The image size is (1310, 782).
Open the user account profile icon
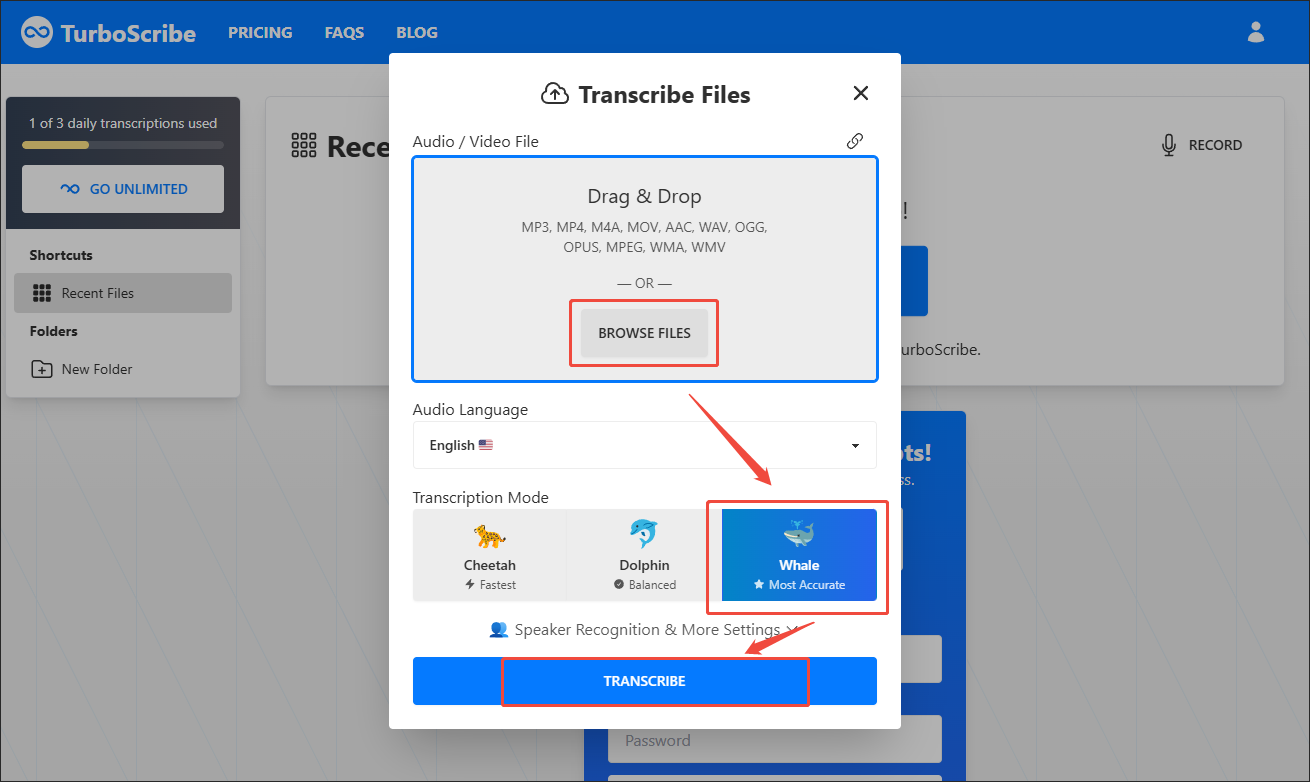[x=1256, y=32]
